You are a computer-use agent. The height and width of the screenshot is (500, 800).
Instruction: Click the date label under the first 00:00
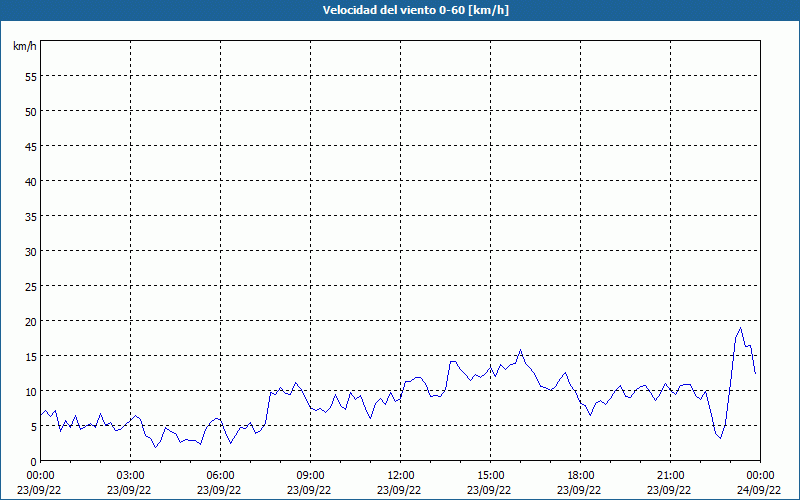tap(40, 490)
